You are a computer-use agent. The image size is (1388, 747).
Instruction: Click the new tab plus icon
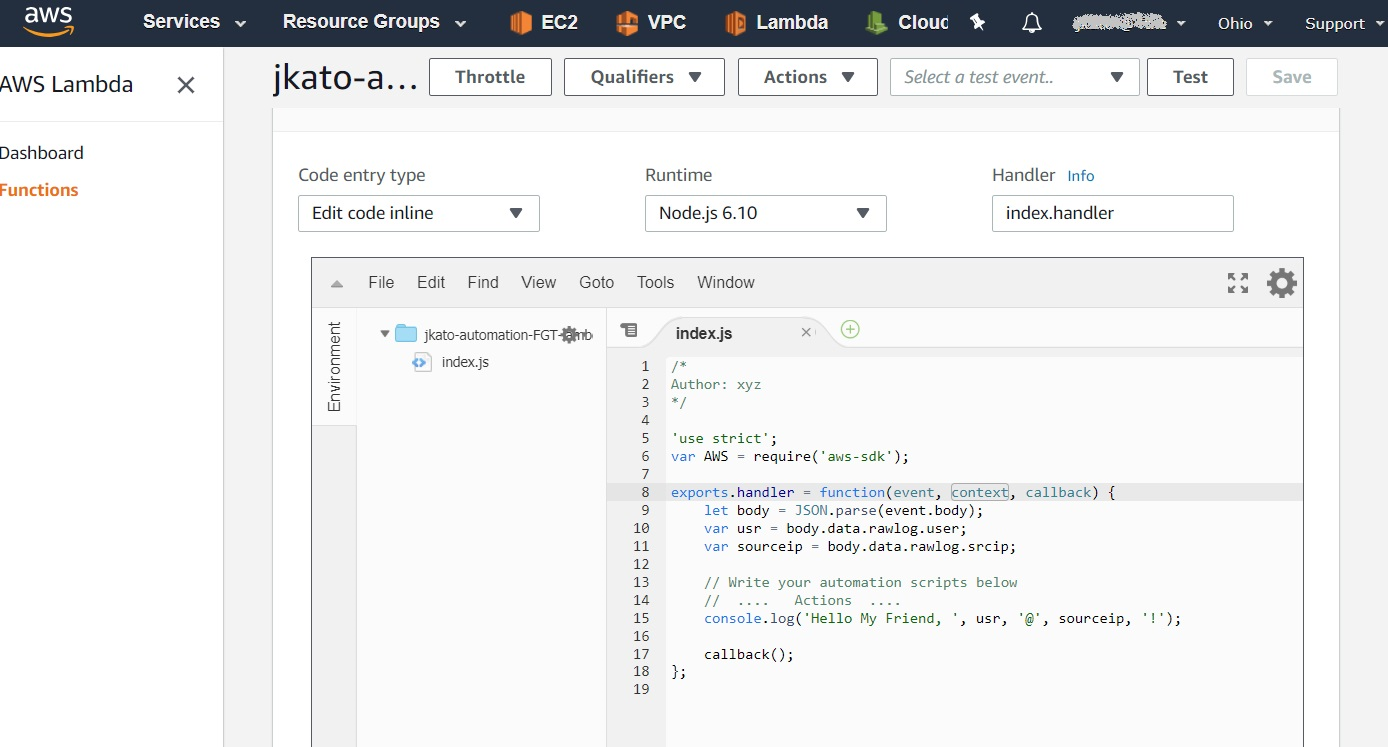coord(850,330)
